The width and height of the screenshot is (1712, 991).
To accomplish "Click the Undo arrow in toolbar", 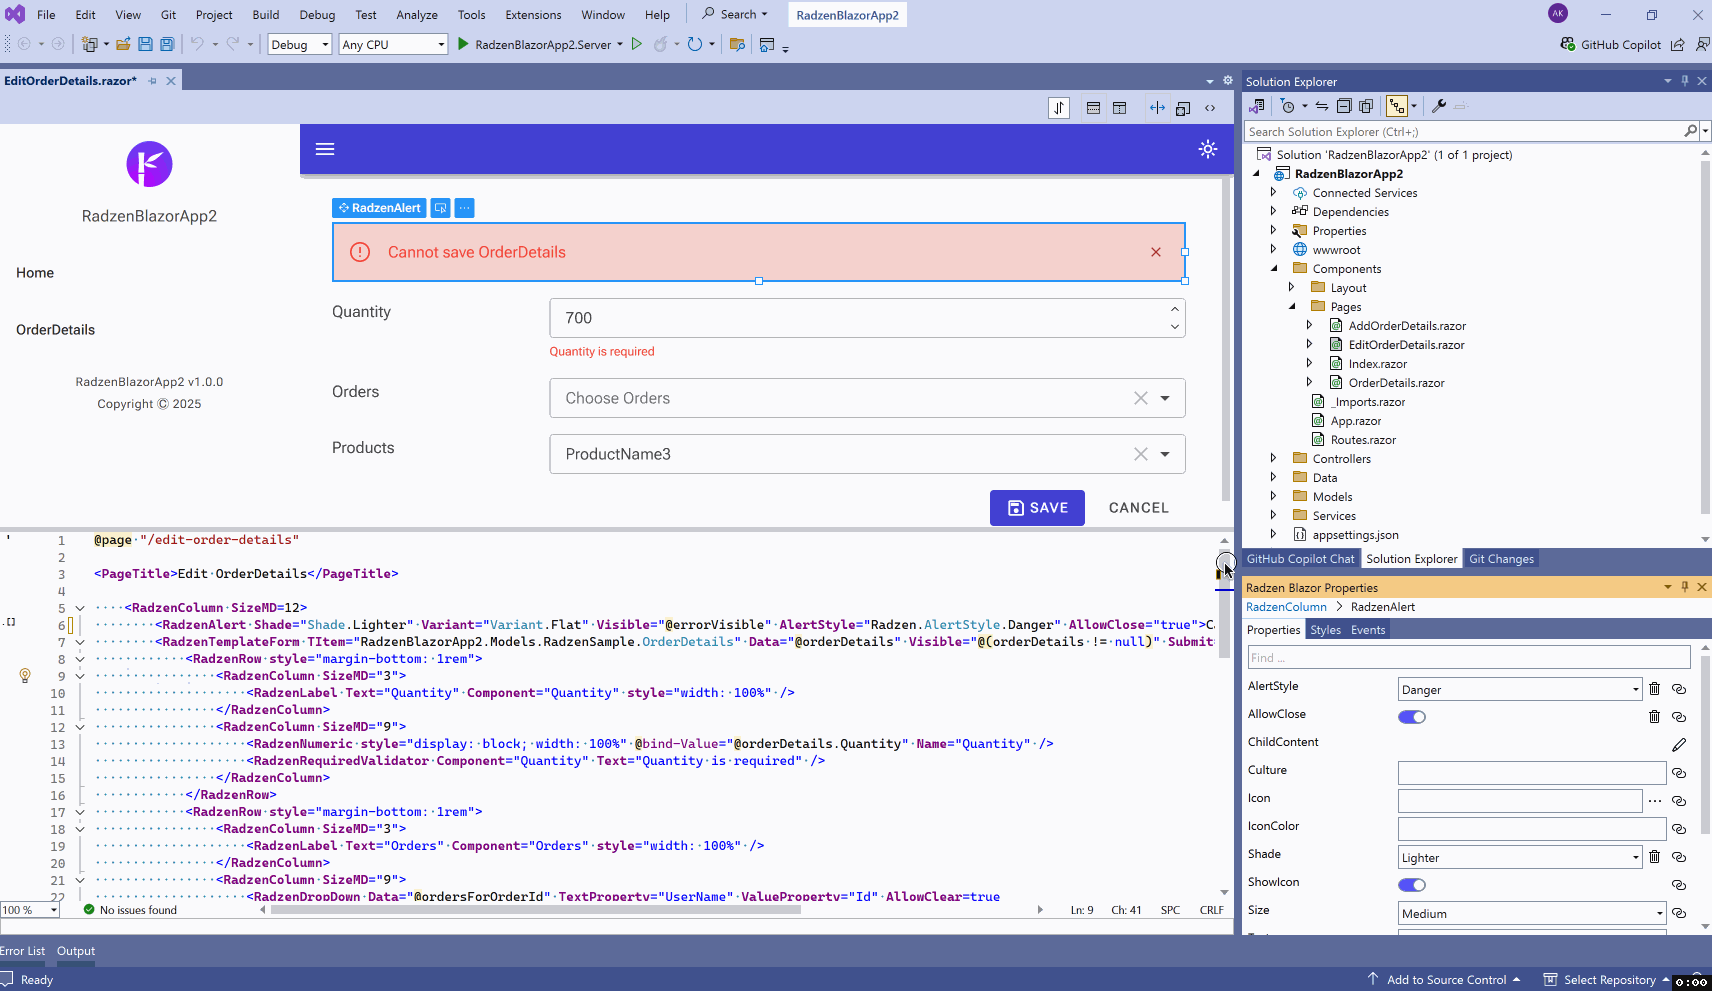I will coord(197,44).
